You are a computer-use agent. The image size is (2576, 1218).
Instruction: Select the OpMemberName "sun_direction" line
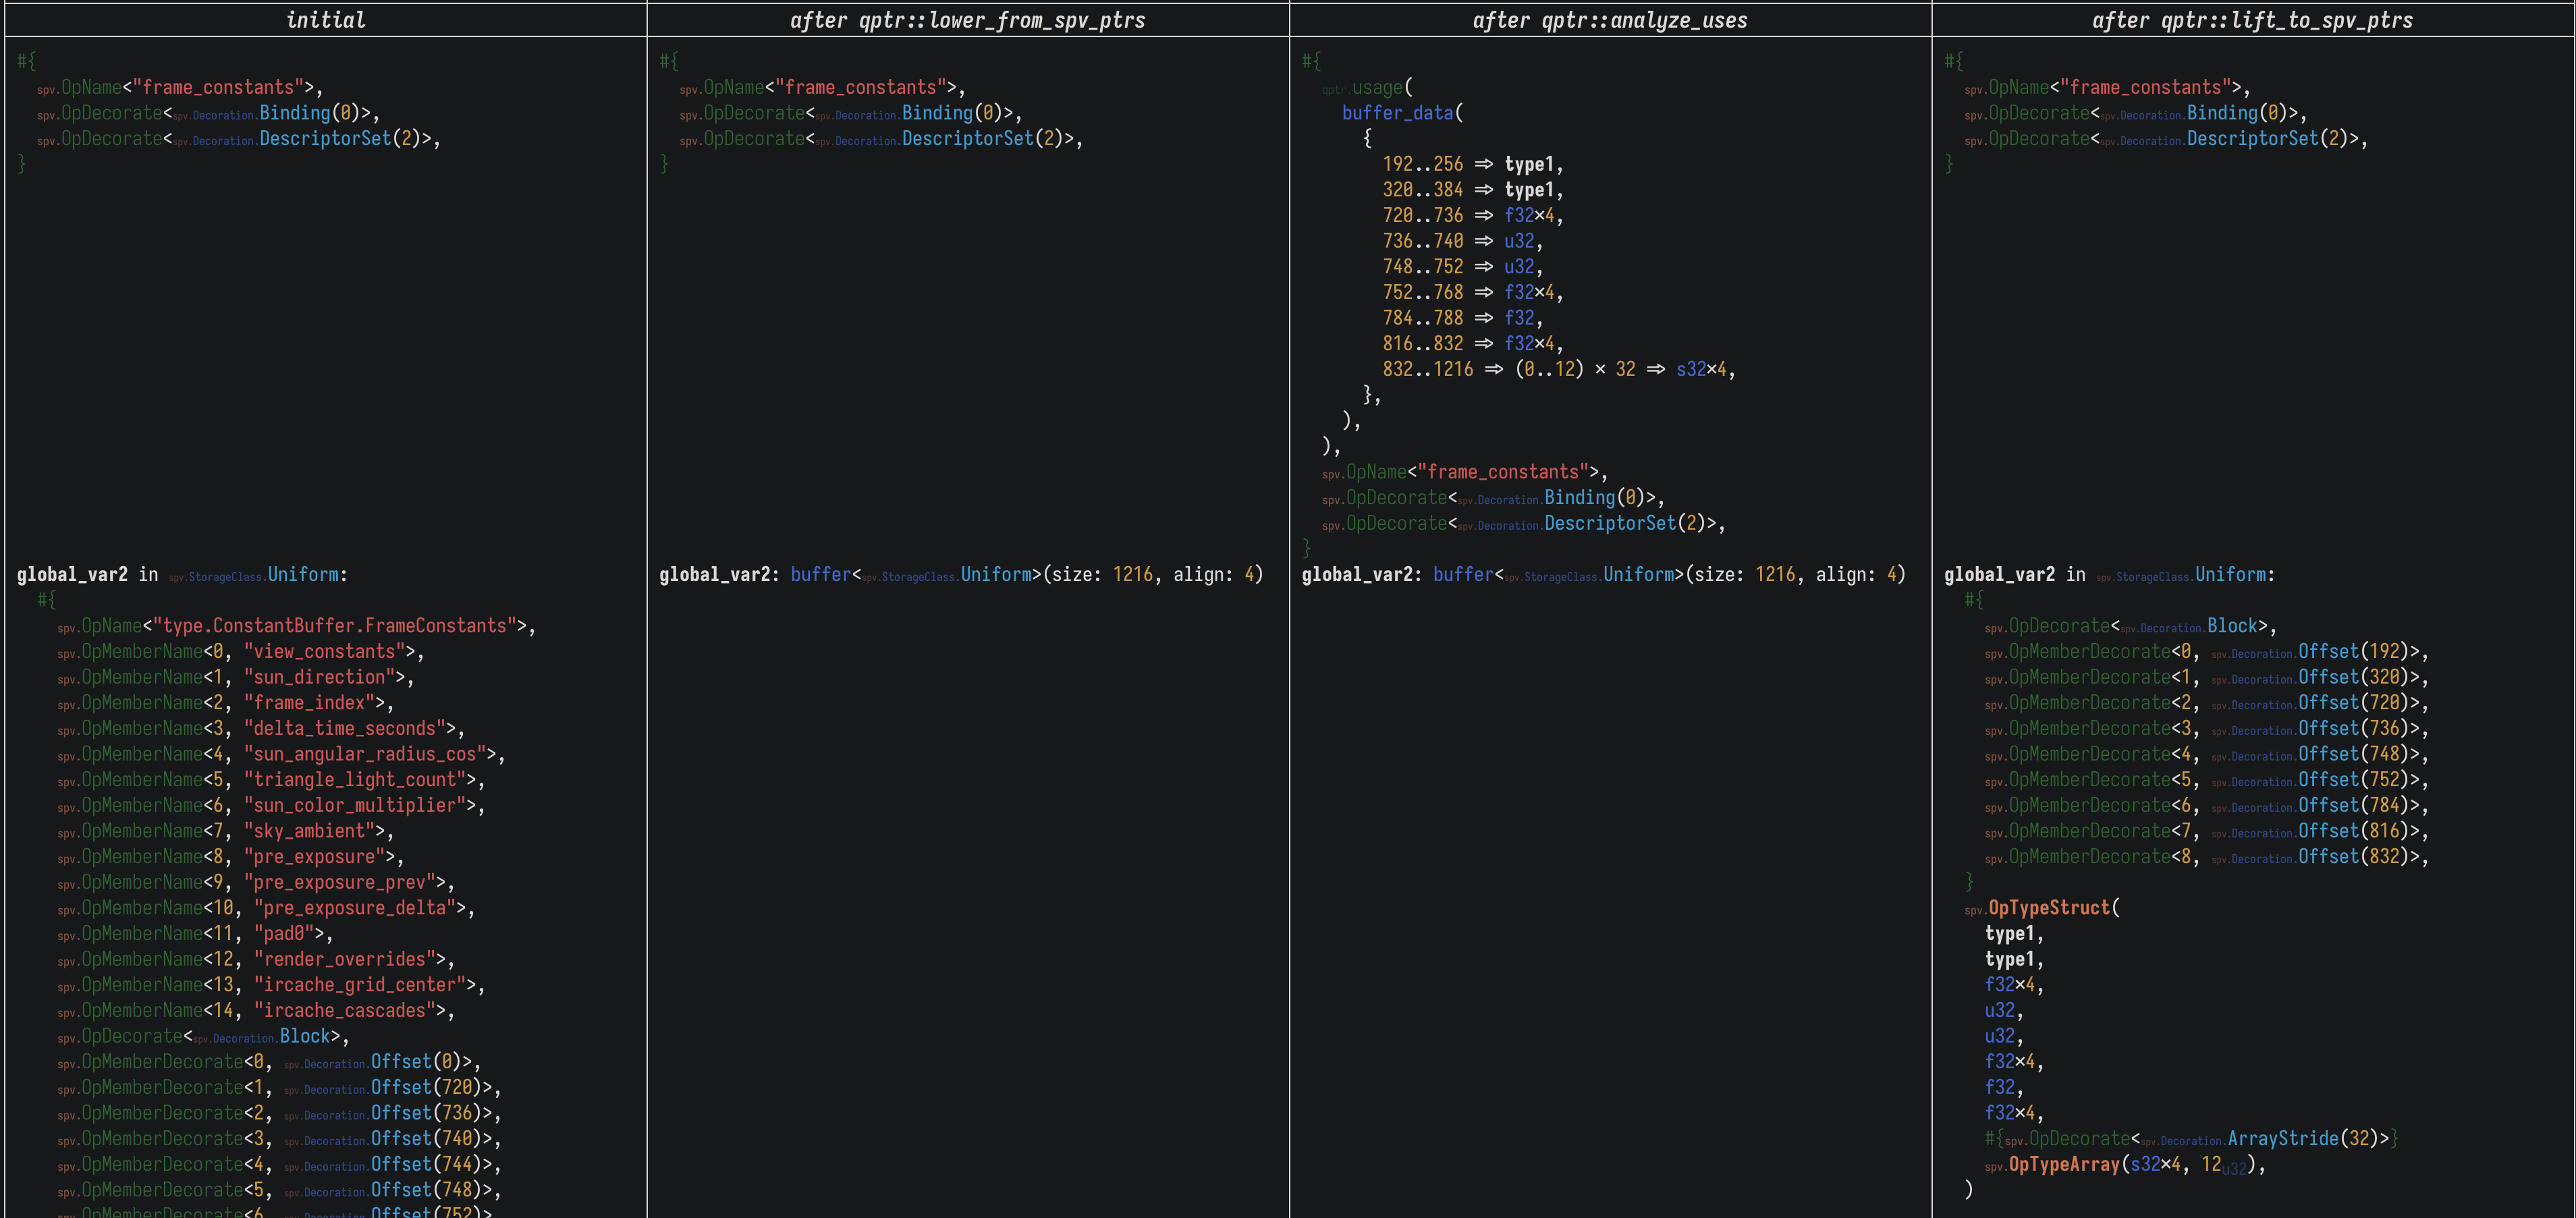click(x=236, y=677)
